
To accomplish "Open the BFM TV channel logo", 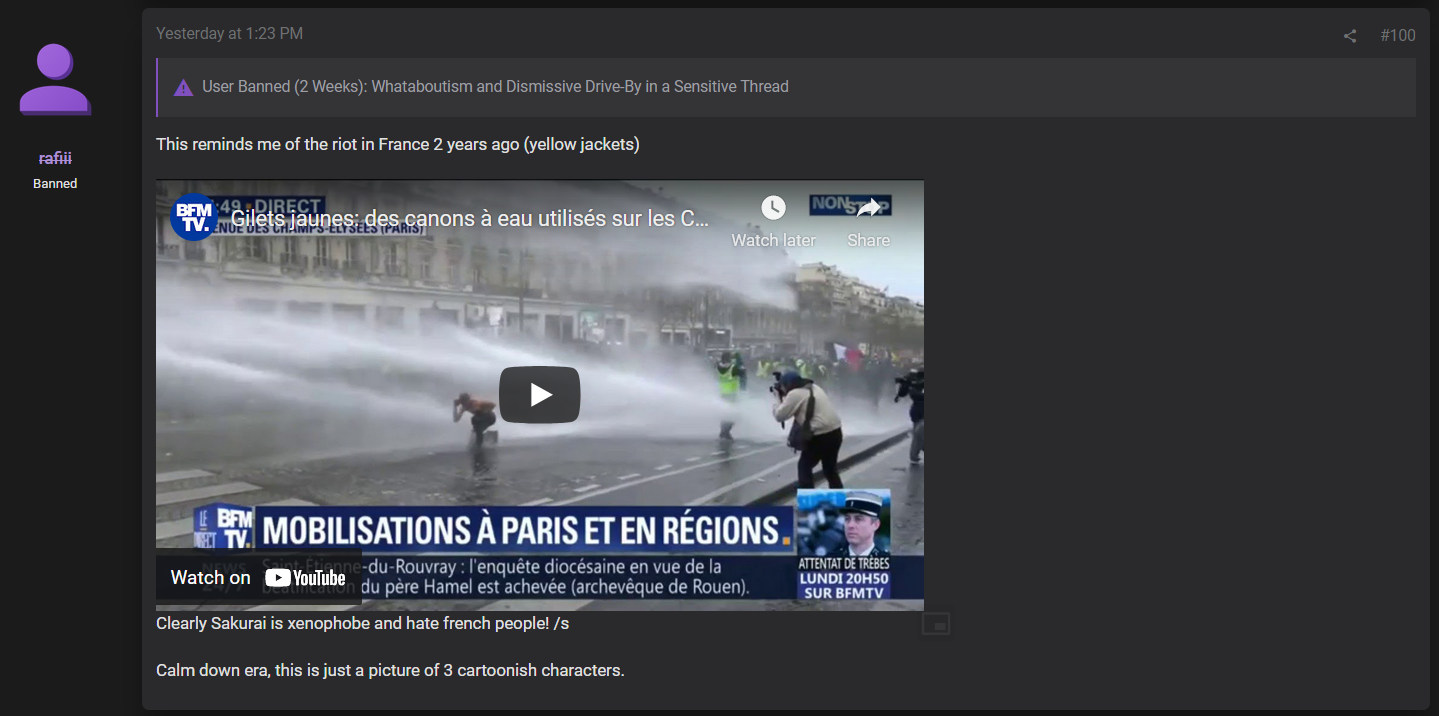I will (x=194, y=218).
